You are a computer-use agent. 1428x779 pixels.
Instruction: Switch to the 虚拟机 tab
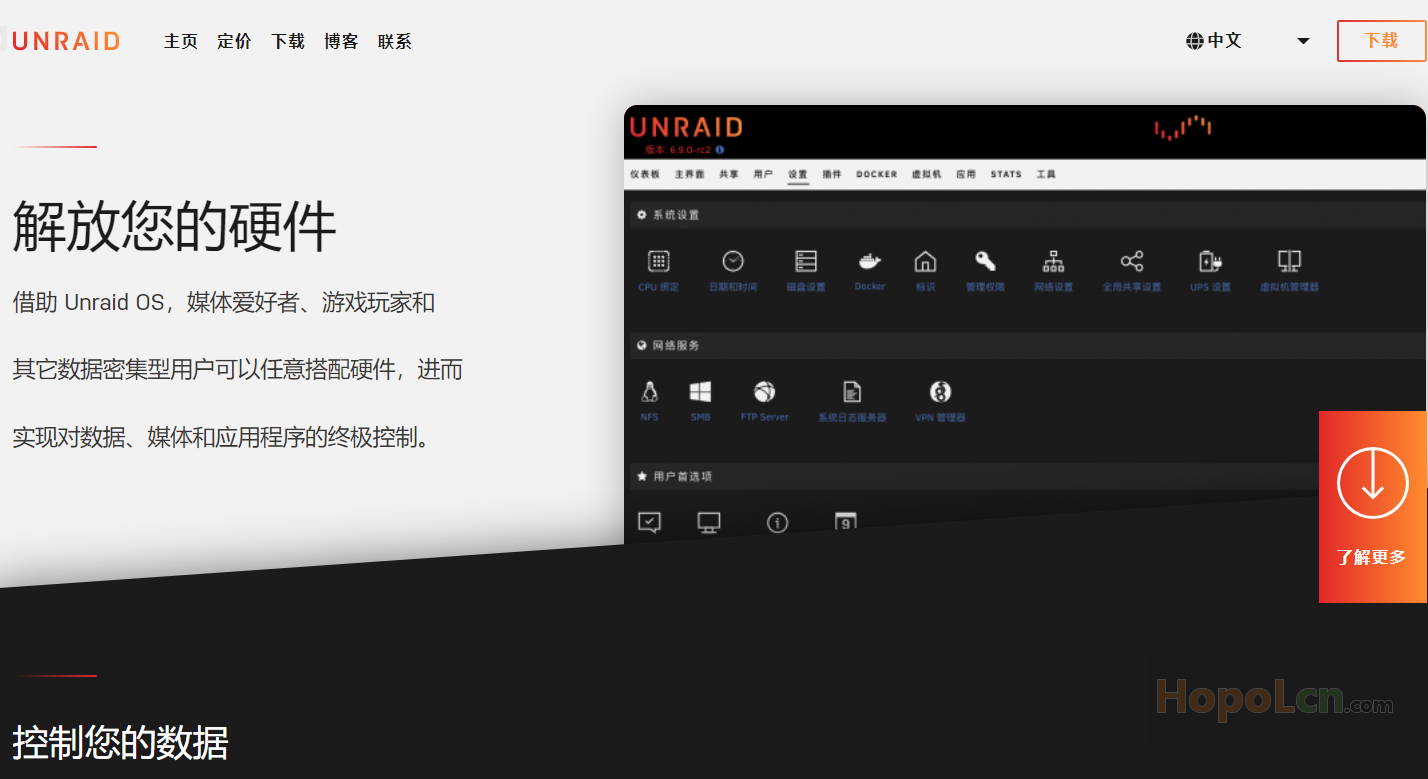click(x=926, y=174)
